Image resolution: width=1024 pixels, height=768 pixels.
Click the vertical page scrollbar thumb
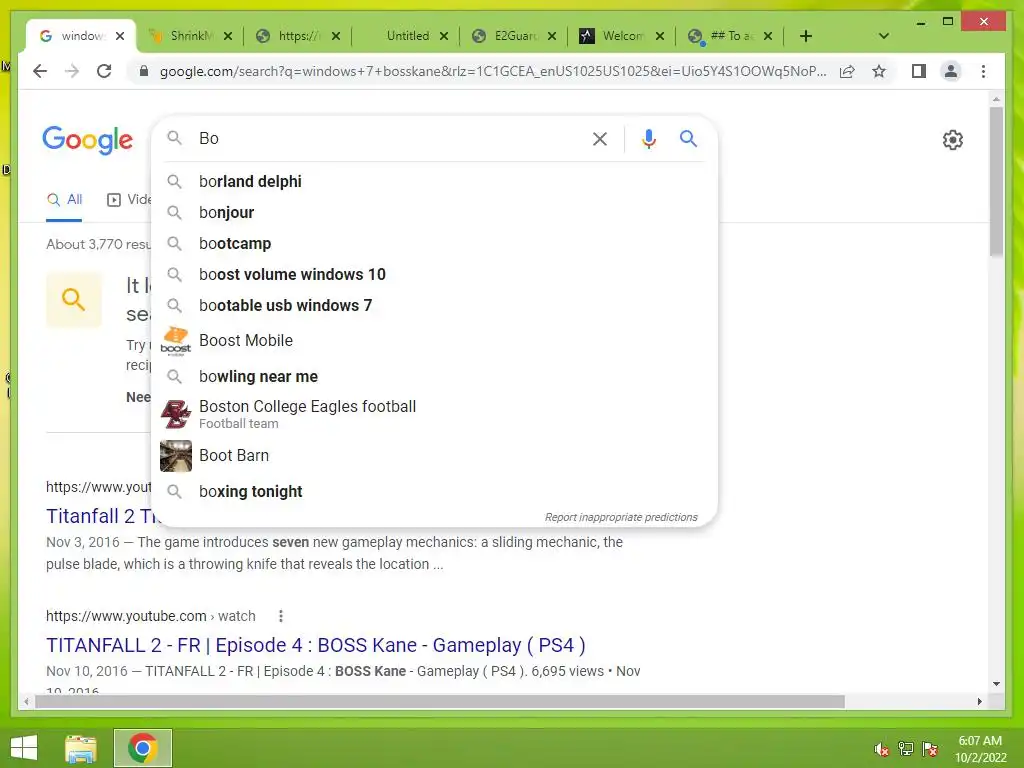[996, 182]
